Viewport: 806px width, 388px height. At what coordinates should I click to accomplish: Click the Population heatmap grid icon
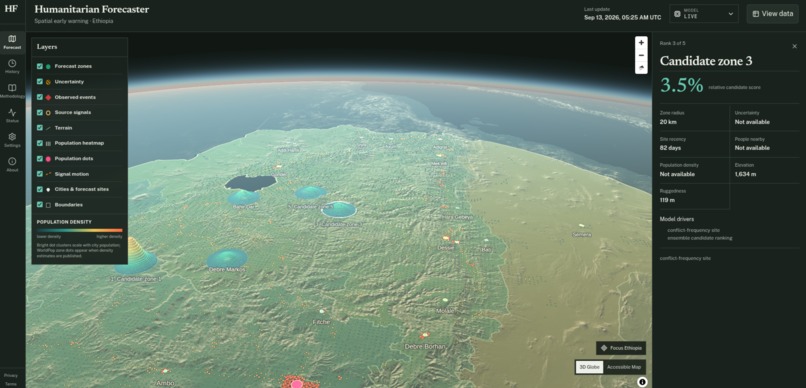[x=48, y=143]
